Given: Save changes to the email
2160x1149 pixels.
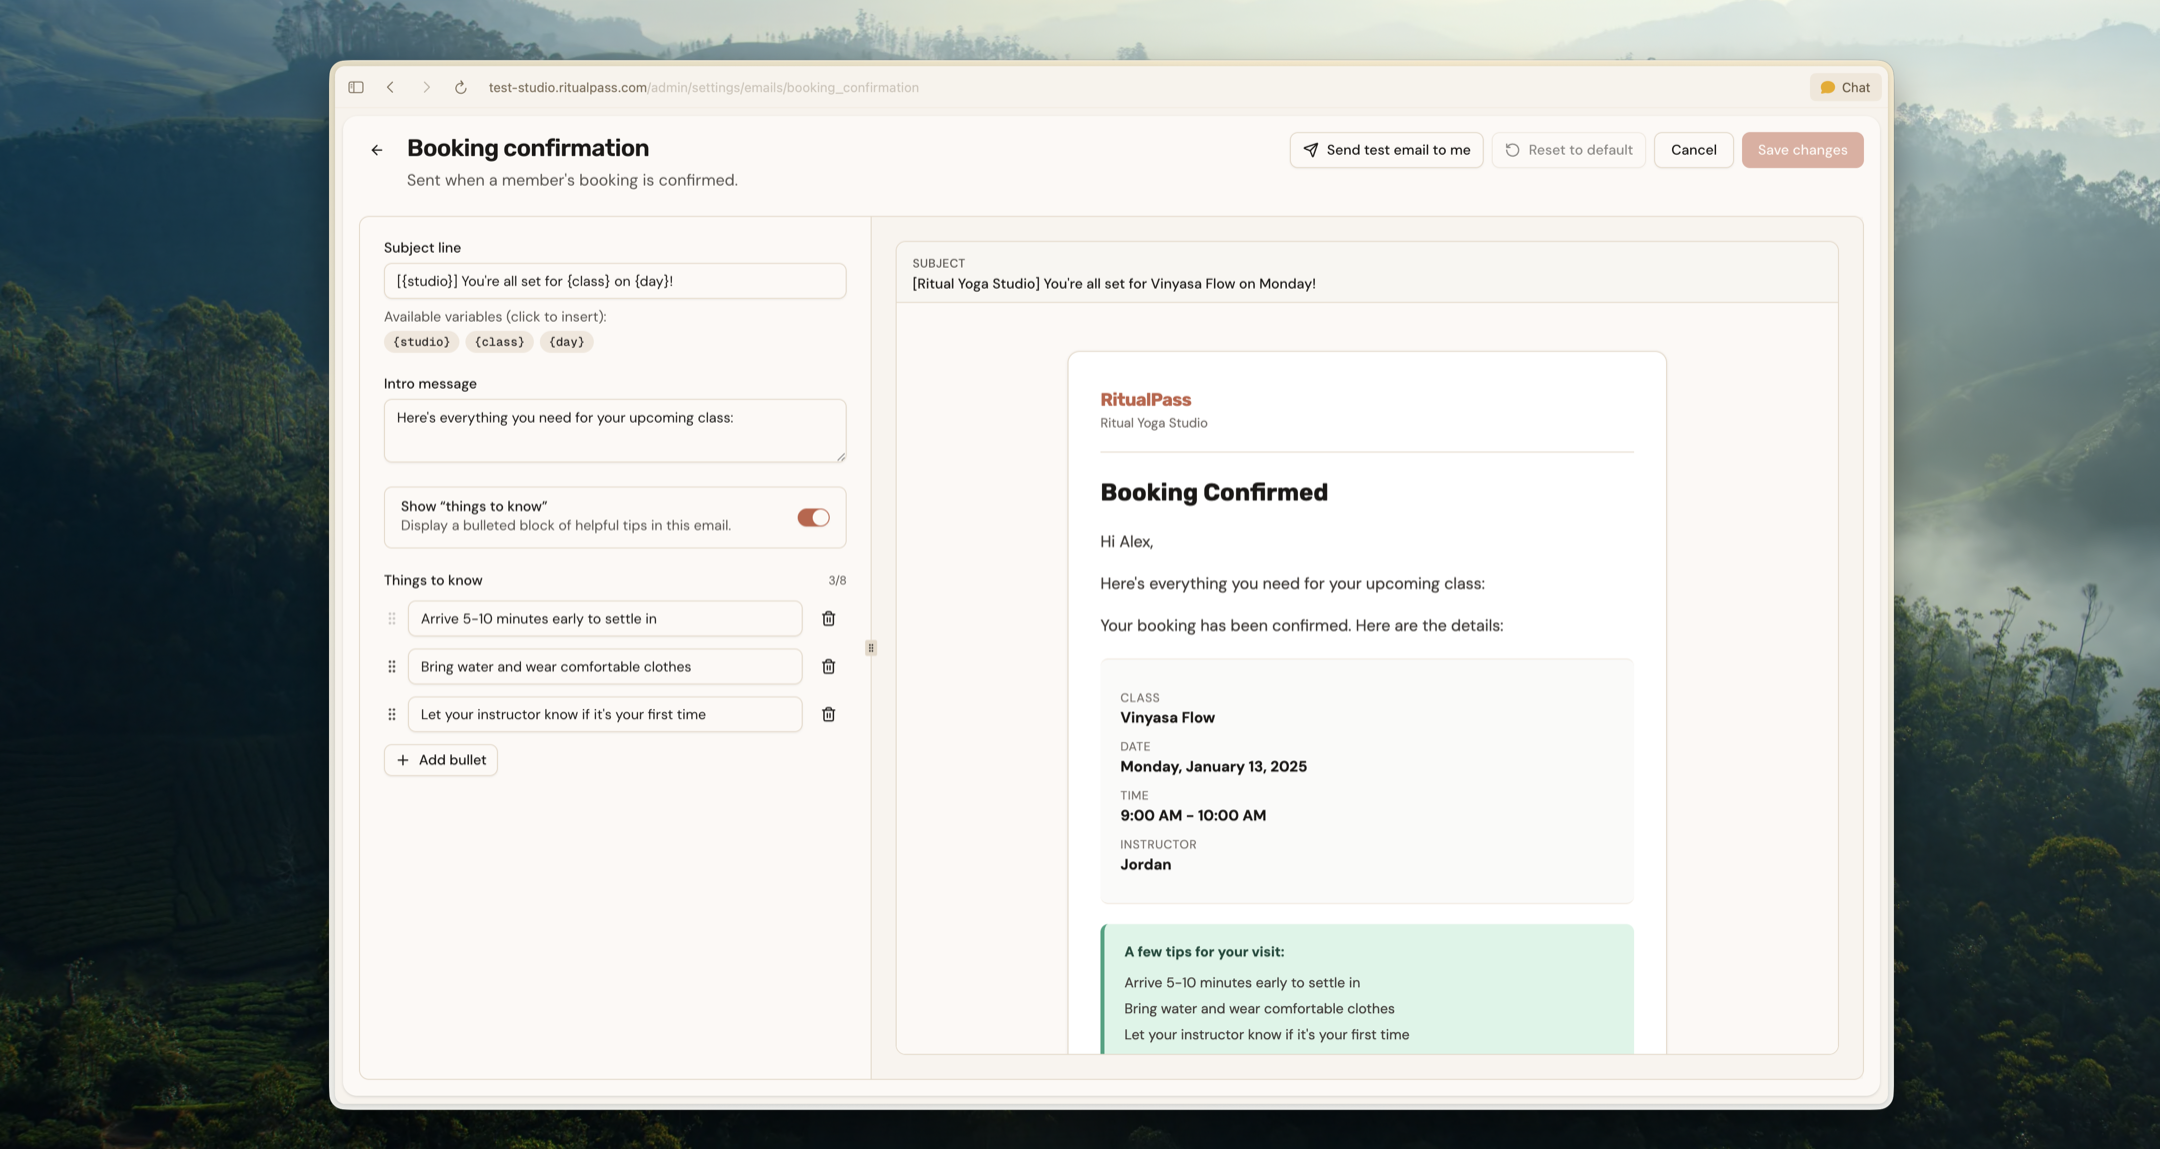Looking at the screenshot, I should tap(1802, 150).
